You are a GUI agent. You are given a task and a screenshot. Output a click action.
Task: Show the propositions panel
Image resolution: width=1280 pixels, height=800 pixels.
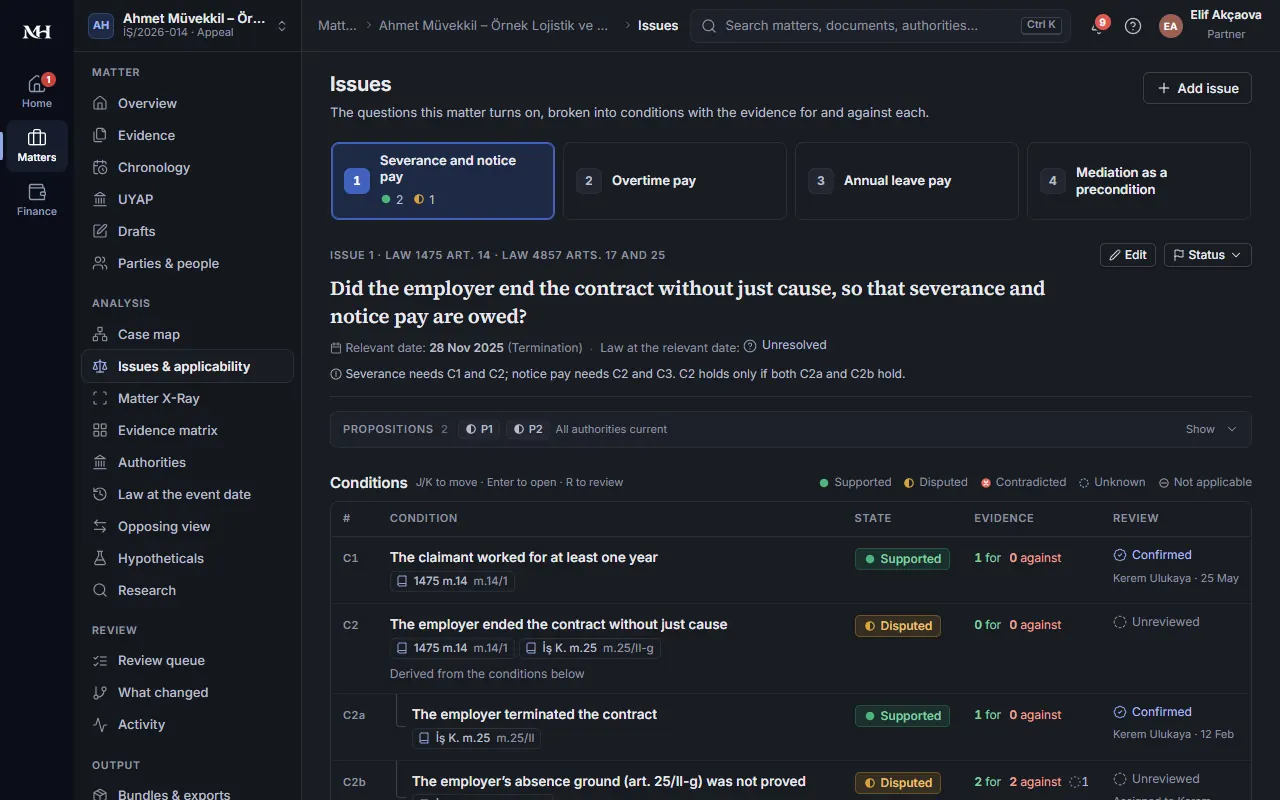click(x=1211, y=429)
